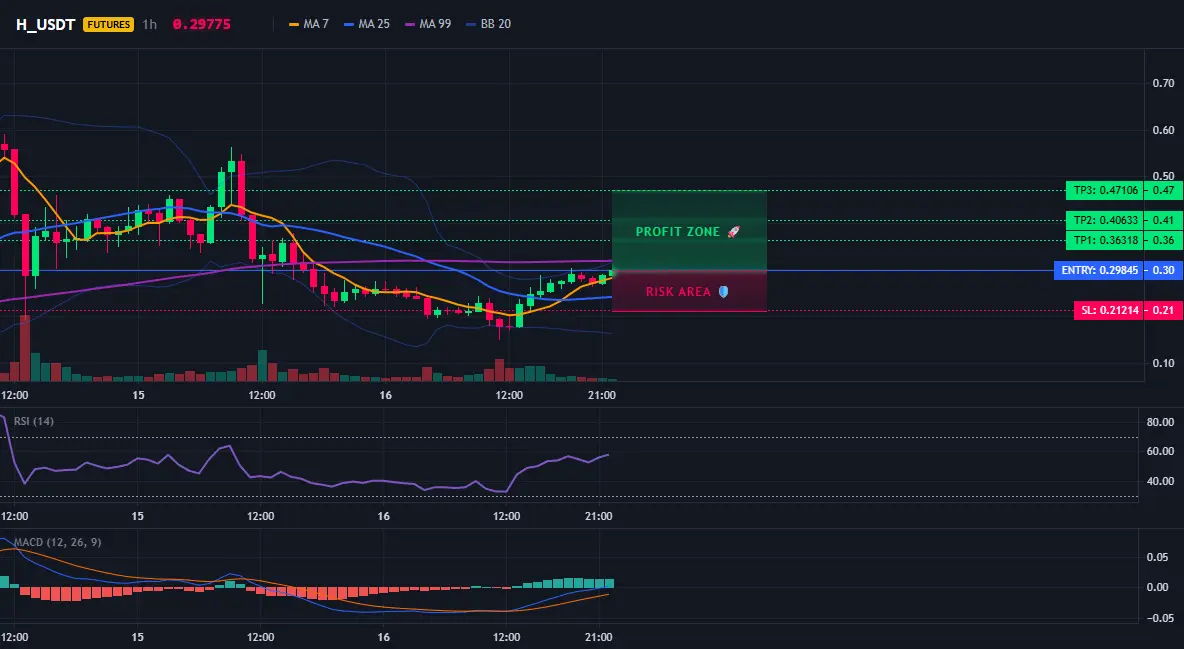Click the green 0.47 price axis tag
Screen dimensions: 1184x649
1163,190
